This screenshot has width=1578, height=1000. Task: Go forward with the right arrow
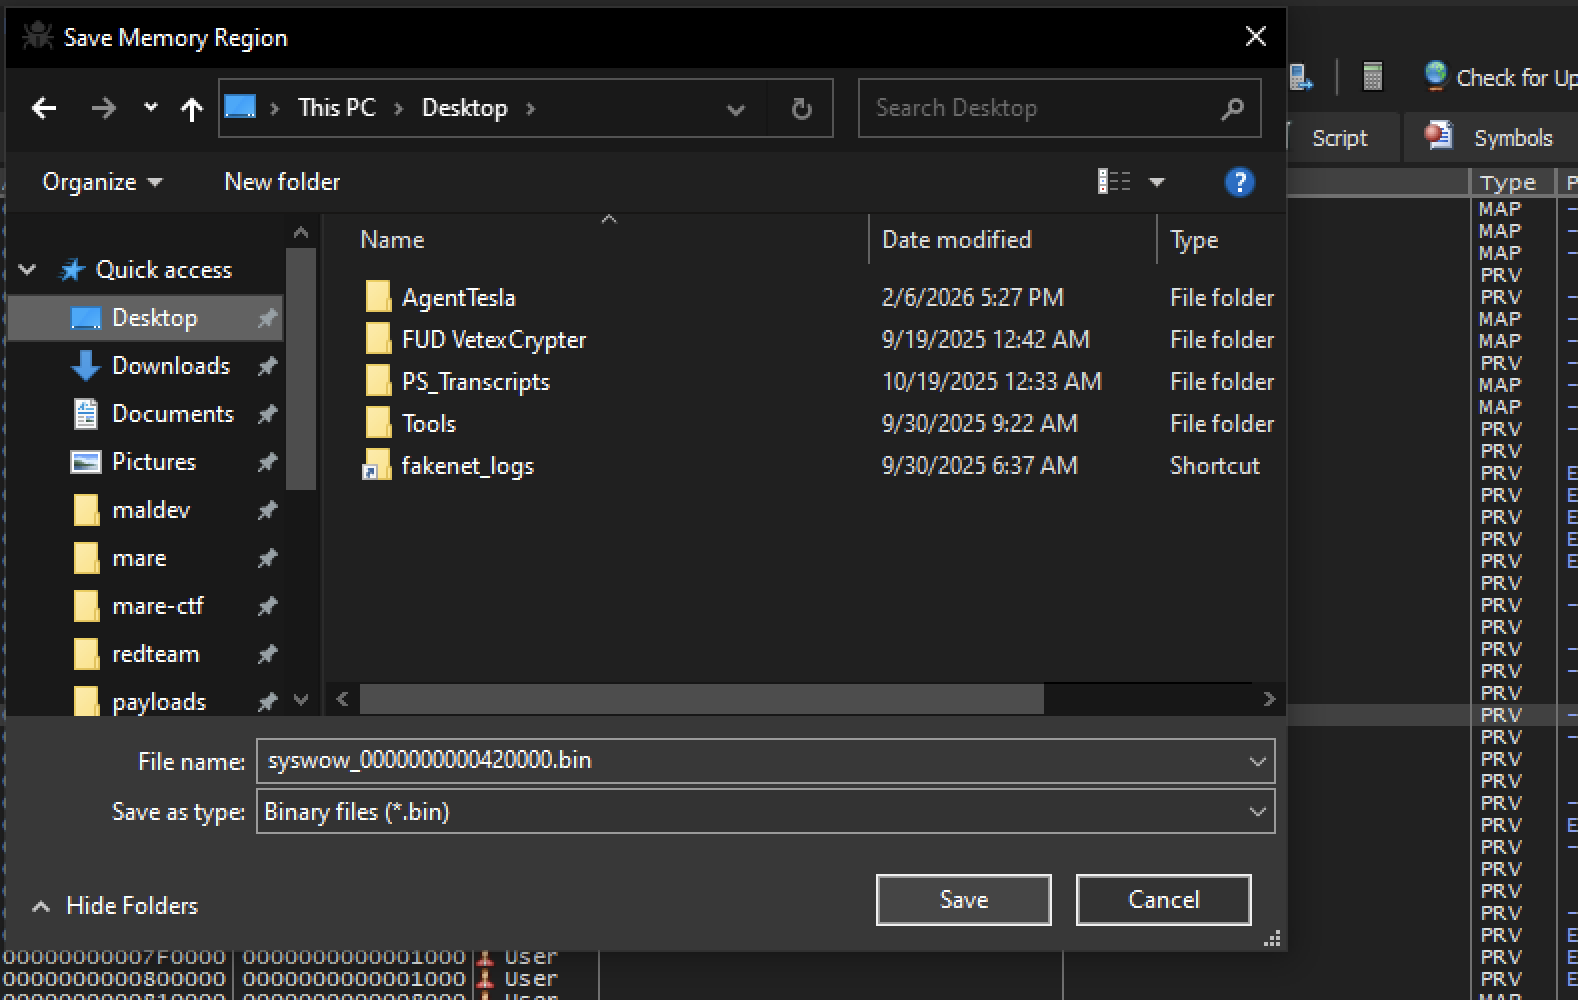tap(103, 108)
